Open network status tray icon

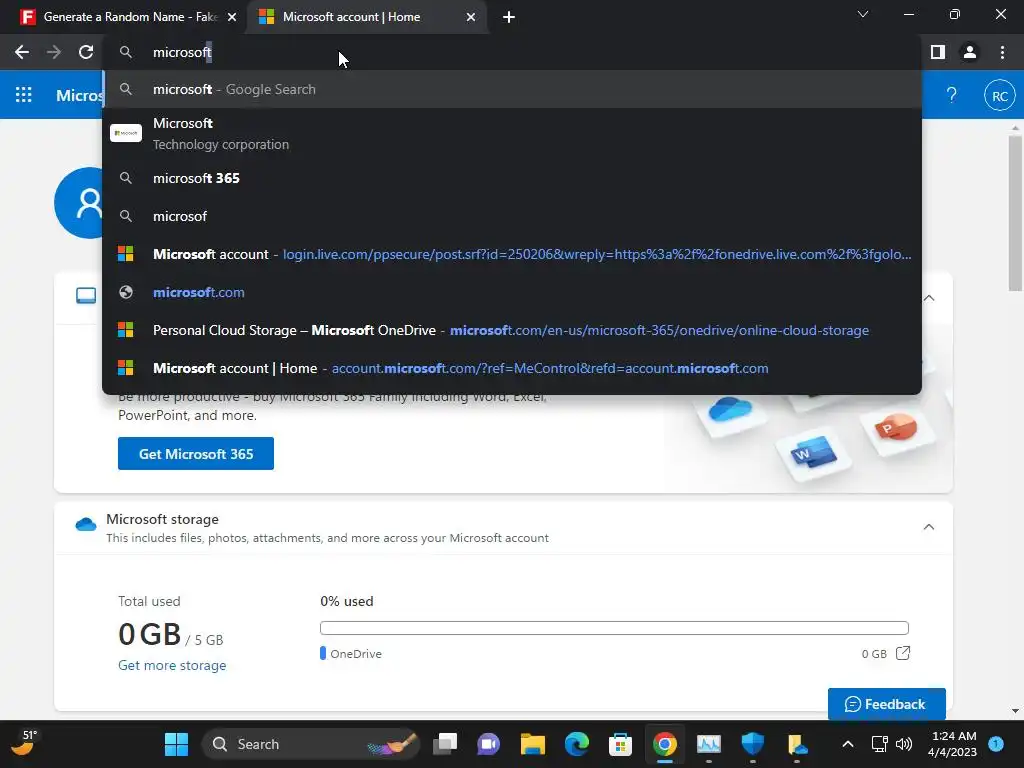pos(879,744)
